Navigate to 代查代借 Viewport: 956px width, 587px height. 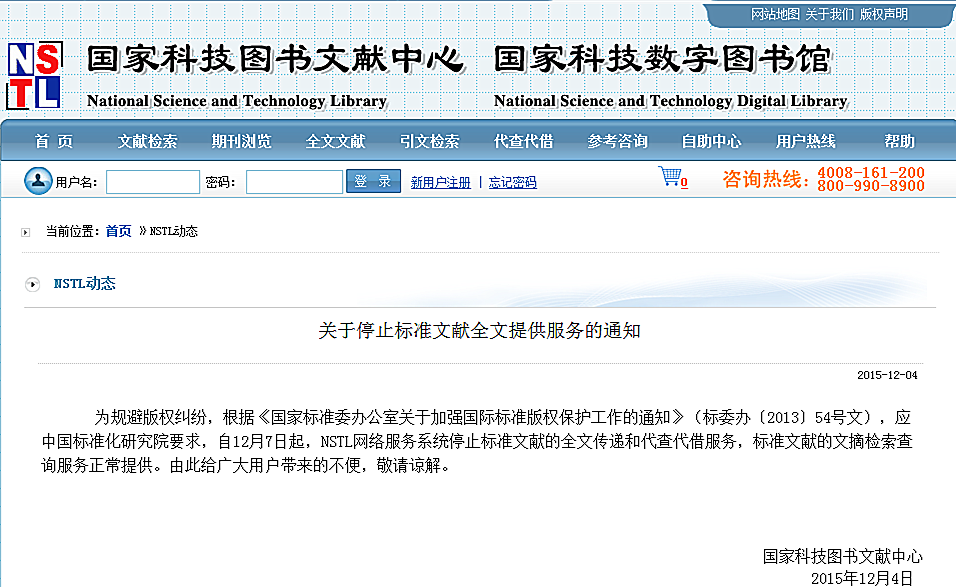point(523,141)
